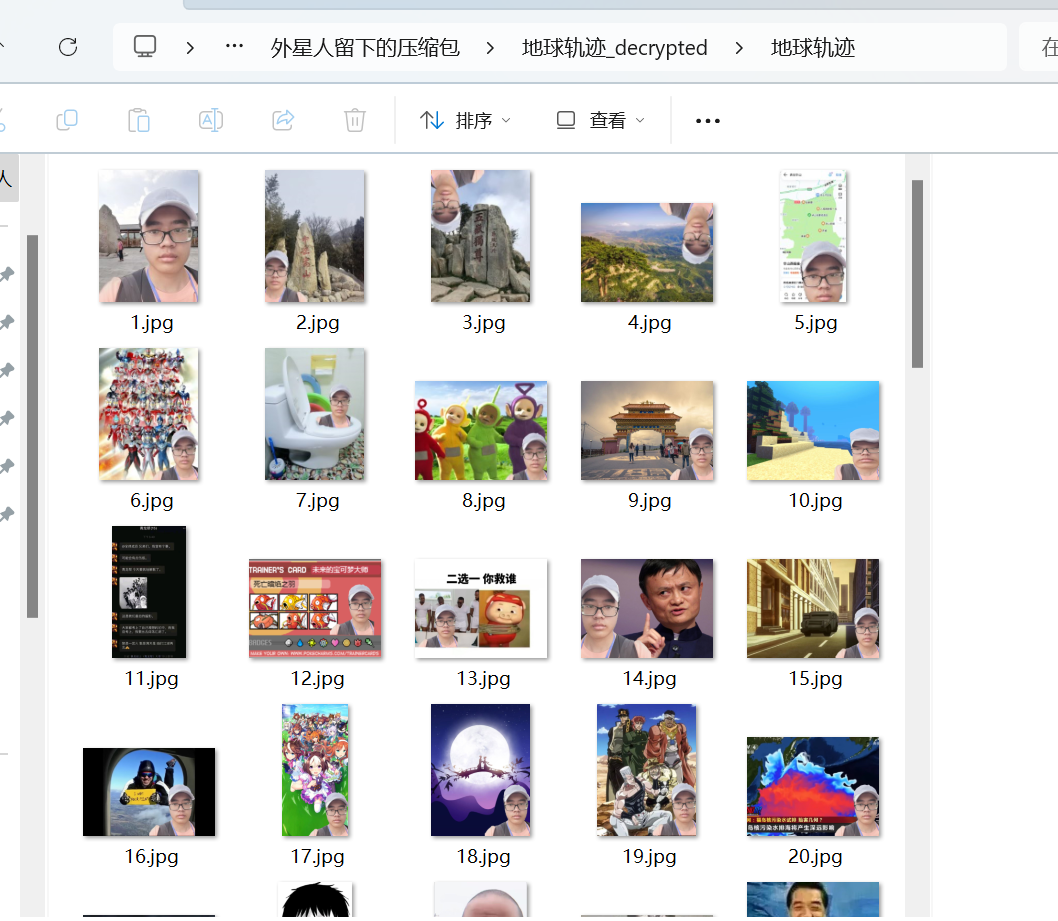Select the 6.jpg thumbnail
Screen dimensions: 1058x921
tap(148, 414)
